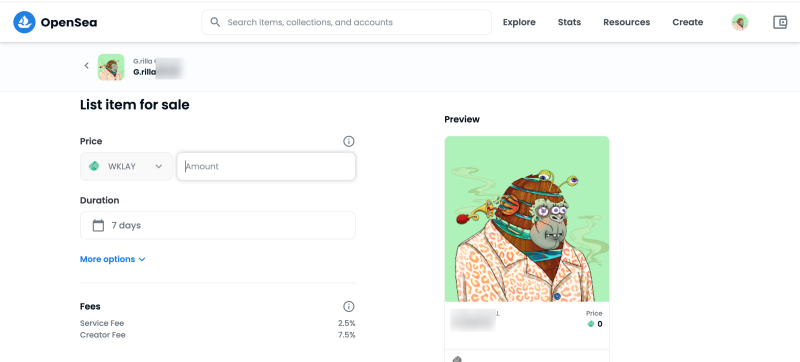Open the profile avatar icon
This screenshot has height=362, width=800.
tap(740, 22)
